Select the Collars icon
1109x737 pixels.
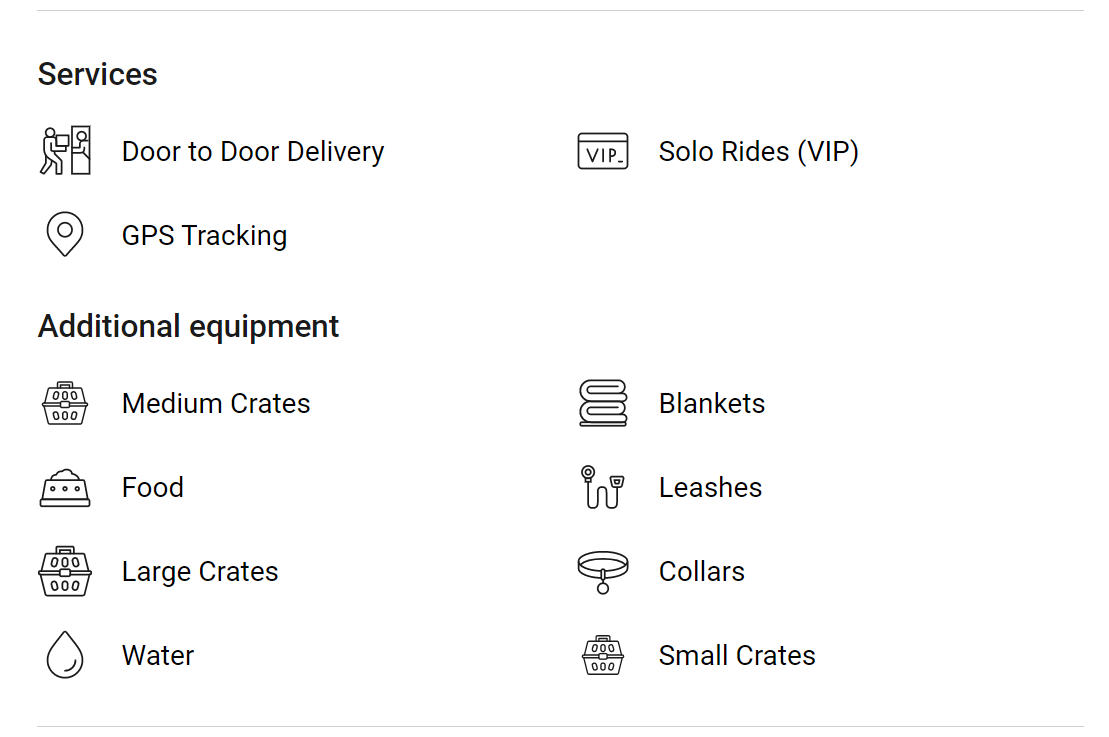click(x=603, y=571)
